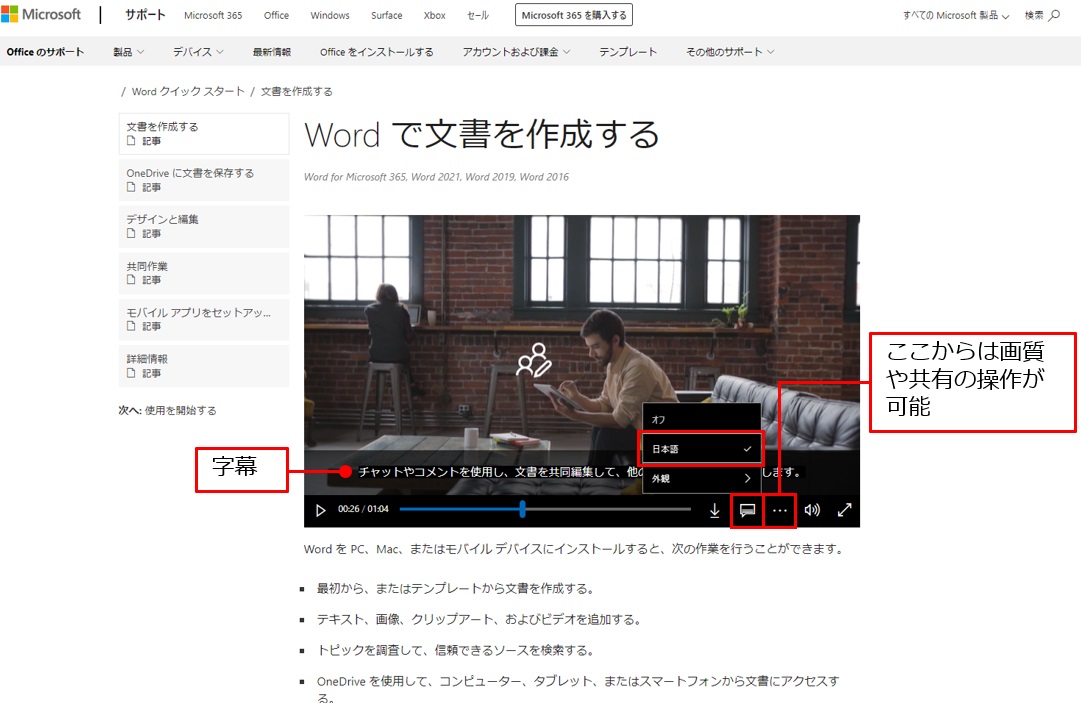The height and width of the screenshot is (703, 1081).
Task: Open モバイル アプリをセットアップ article
Action: click(x=204, y=319)
